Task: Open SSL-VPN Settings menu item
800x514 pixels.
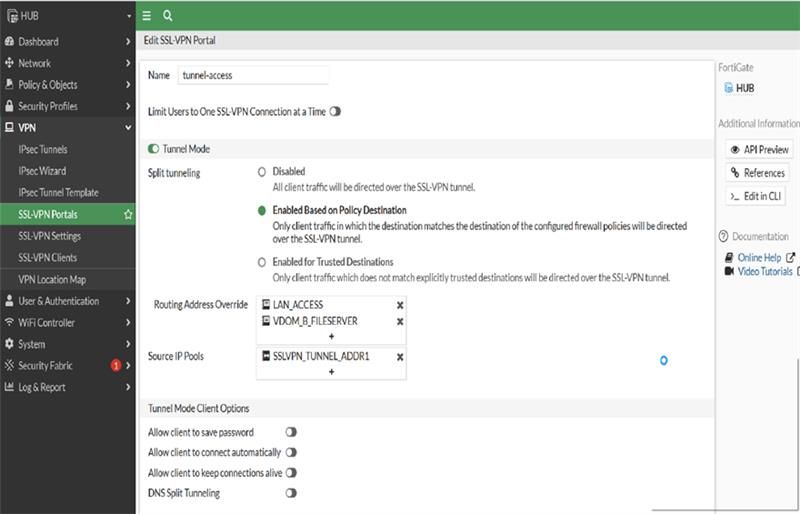Action: click(x=50, y=236)
